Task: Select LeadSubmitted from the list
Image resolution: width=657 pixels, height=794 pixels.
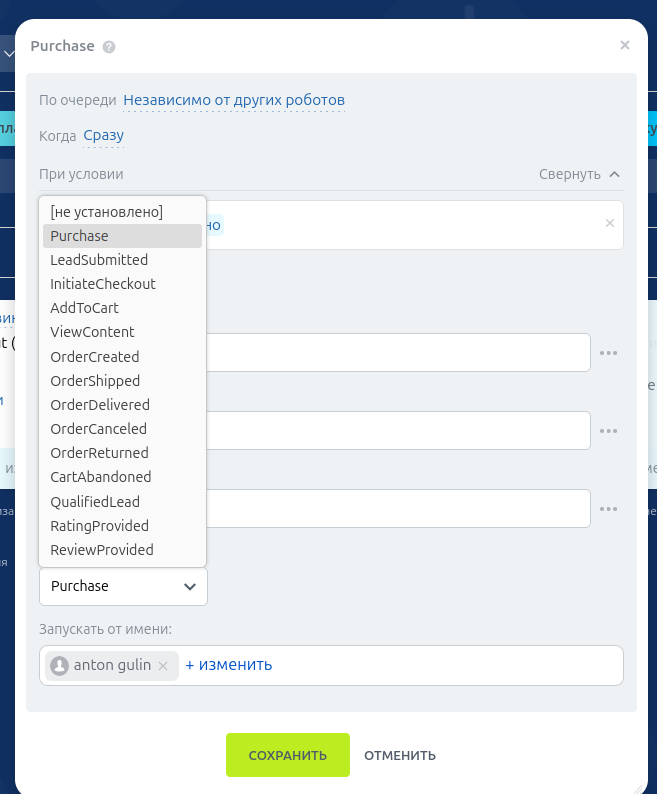Action: pyautogui.click(x=99, y=260)
